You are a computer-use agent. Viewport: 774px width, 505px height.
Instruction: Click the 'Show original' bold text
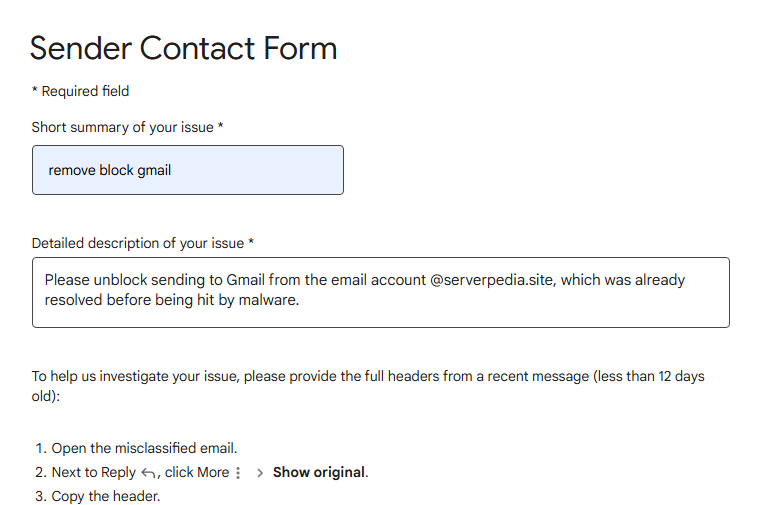click(x=319, y=472)
